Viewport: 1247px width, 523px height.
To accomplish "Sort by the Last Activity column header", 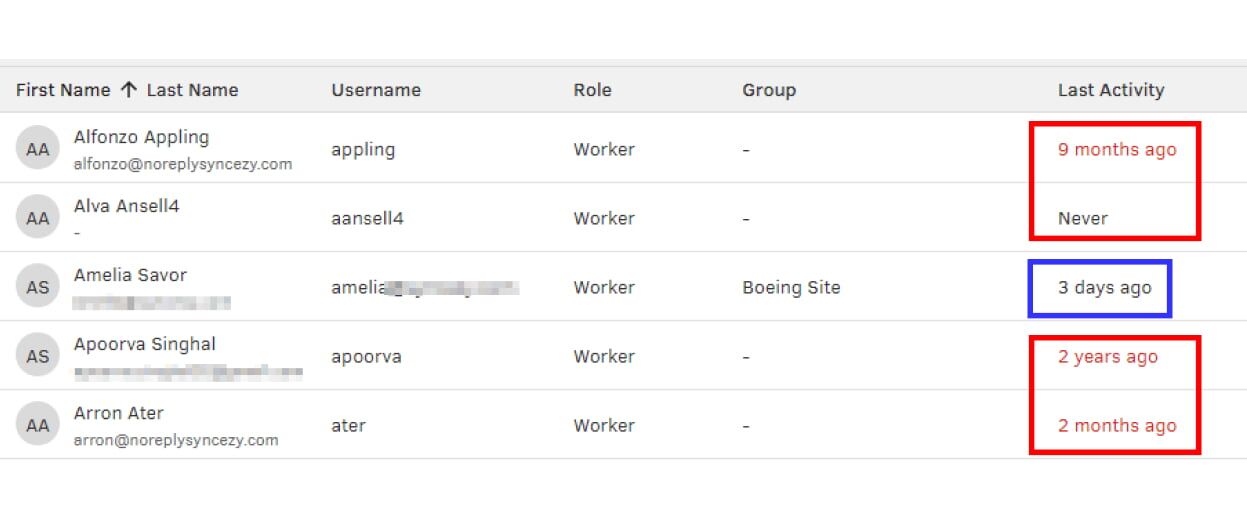I will [x=1111, y=90].
